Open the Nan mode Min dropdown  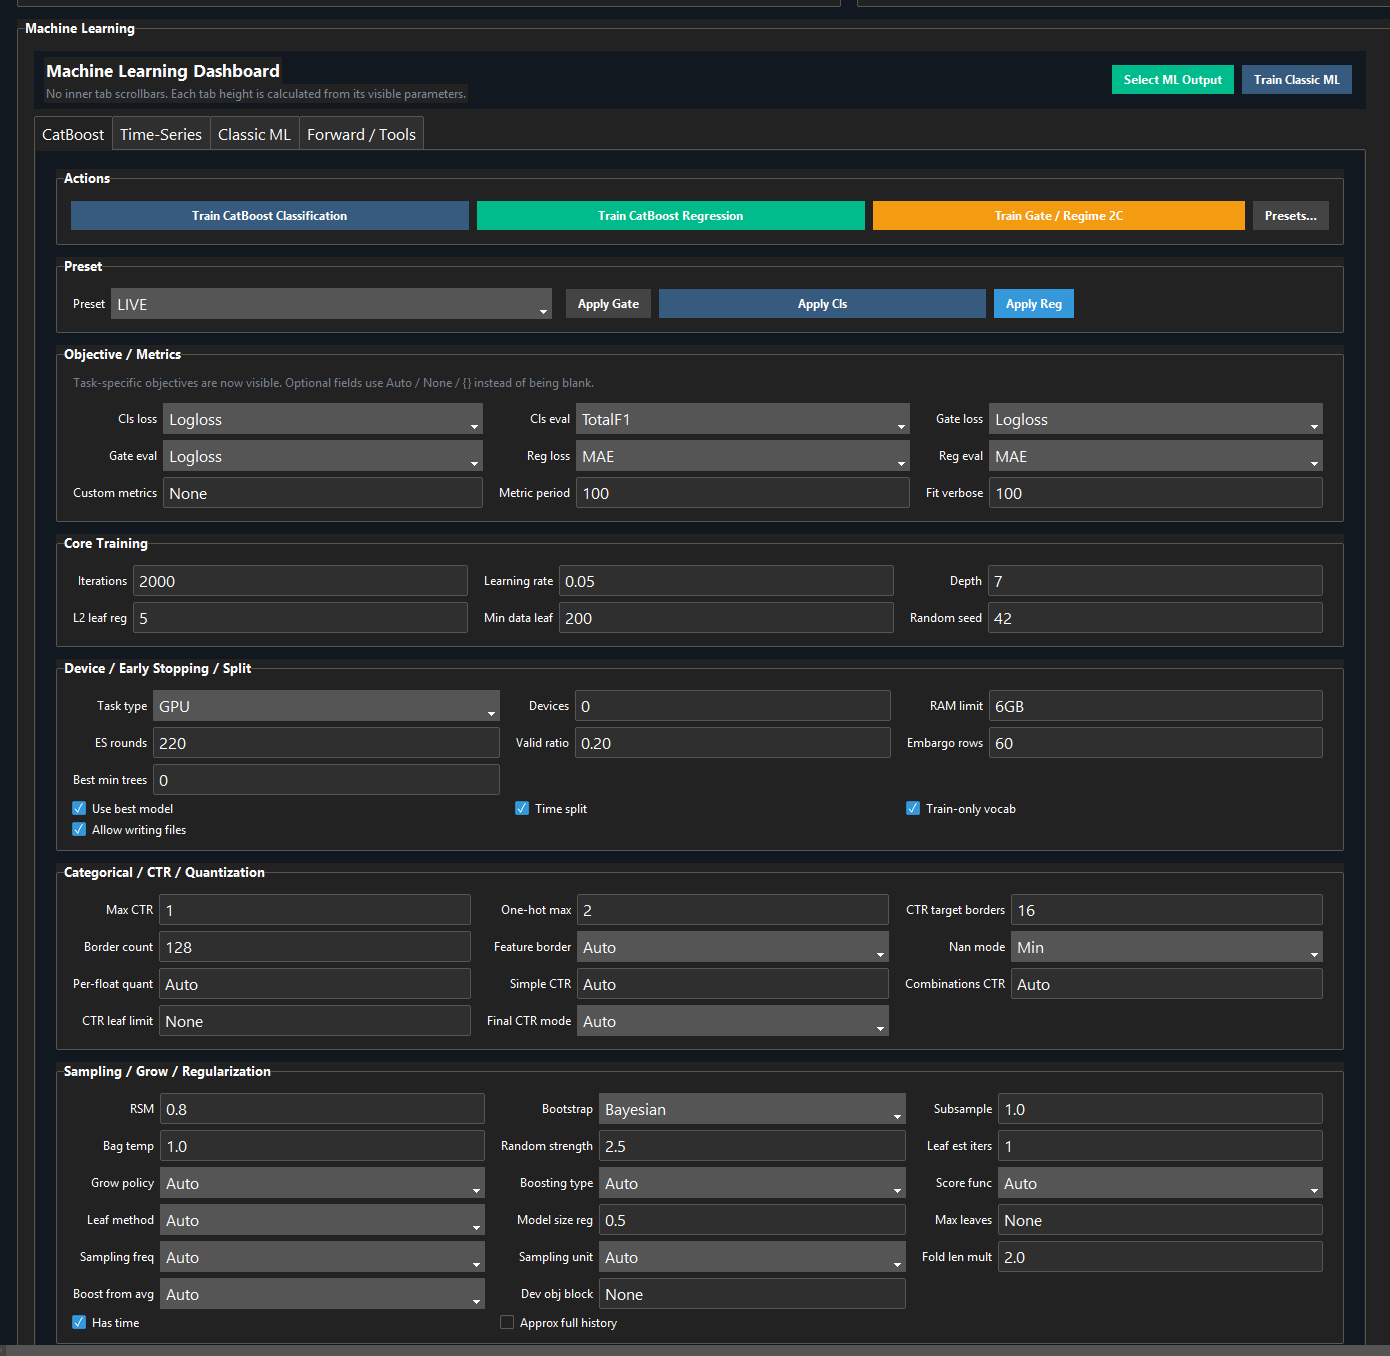coord(1167,947)
